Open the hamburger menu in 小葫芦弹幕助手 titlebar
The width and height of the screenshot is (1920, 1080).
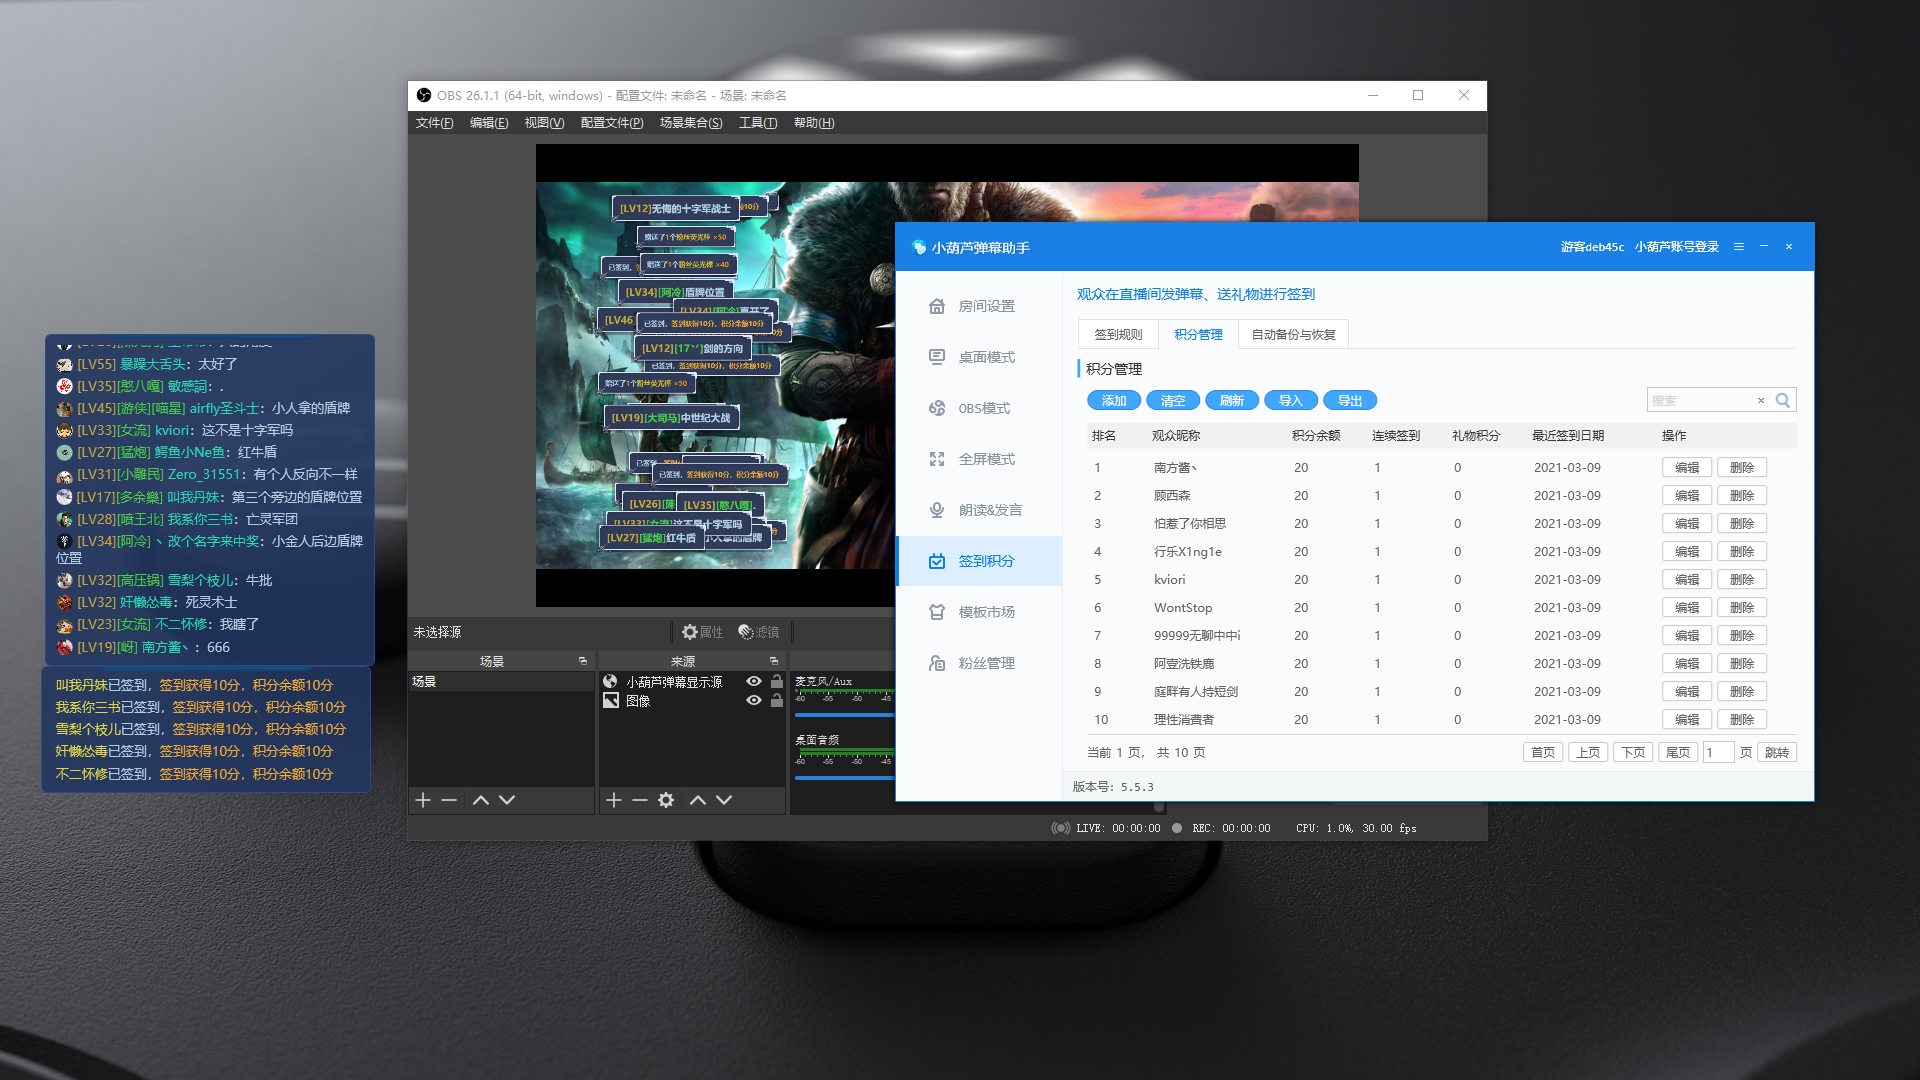coord(1739,247)
